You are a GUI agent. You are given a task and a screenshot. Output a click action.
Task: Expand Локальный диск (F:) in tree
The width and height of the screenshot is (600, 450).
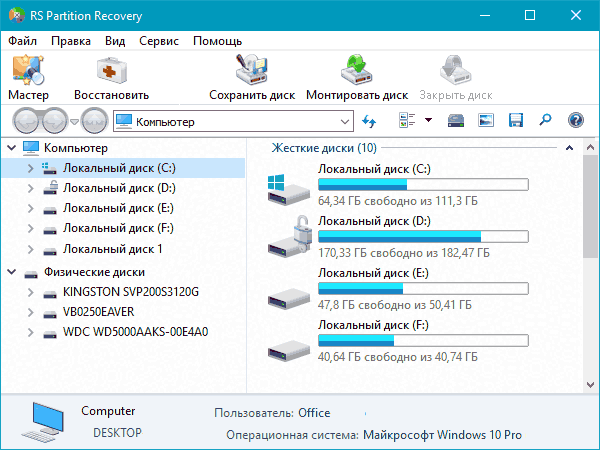pyautogui.click(x=31, y=228)
